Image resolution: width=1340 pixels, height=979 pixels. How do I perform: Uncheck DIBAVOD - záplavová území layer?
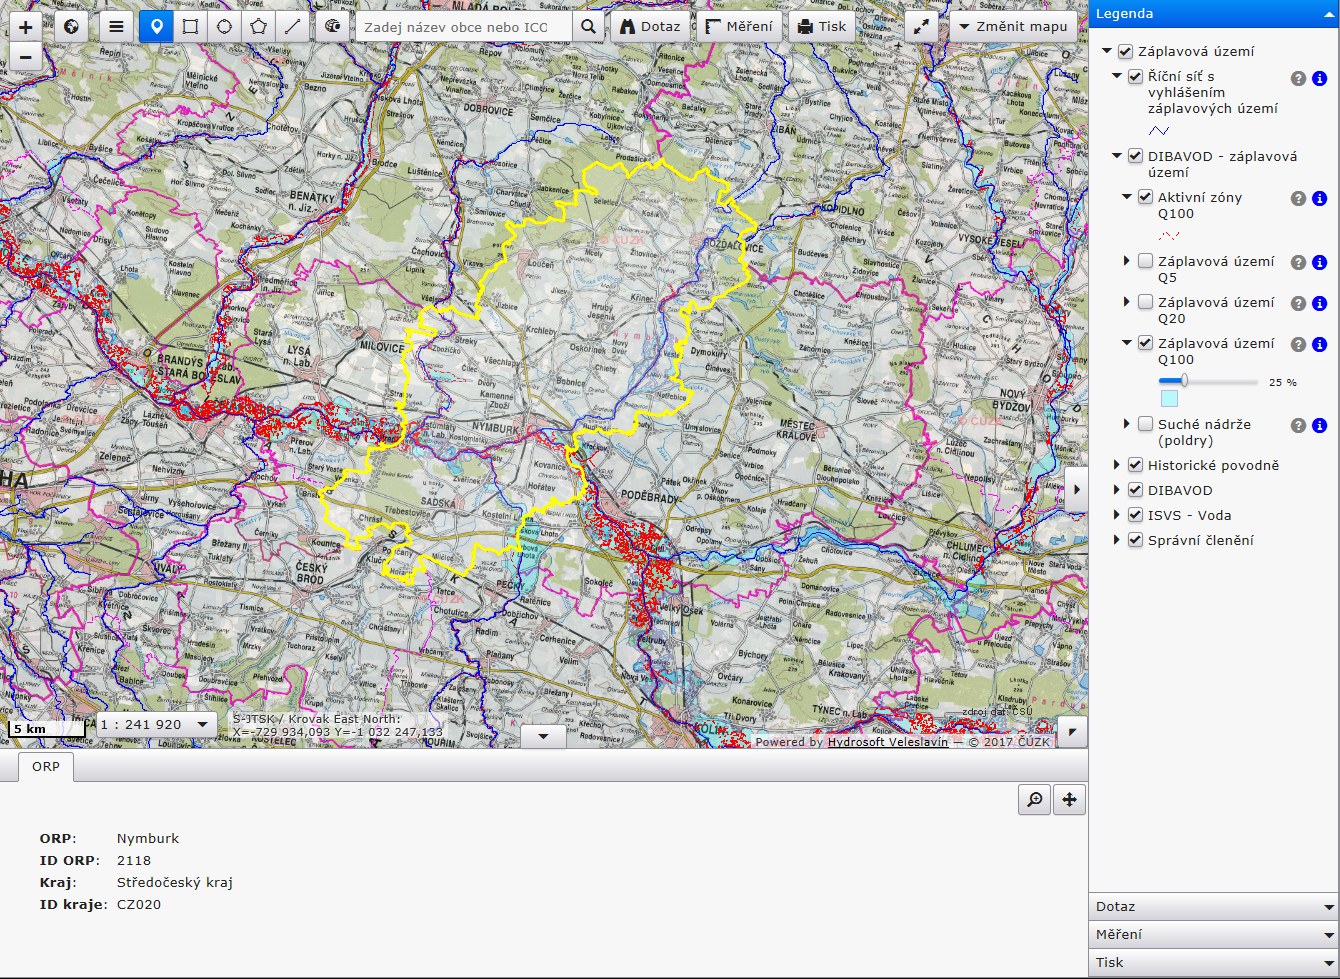point(1135,156)
